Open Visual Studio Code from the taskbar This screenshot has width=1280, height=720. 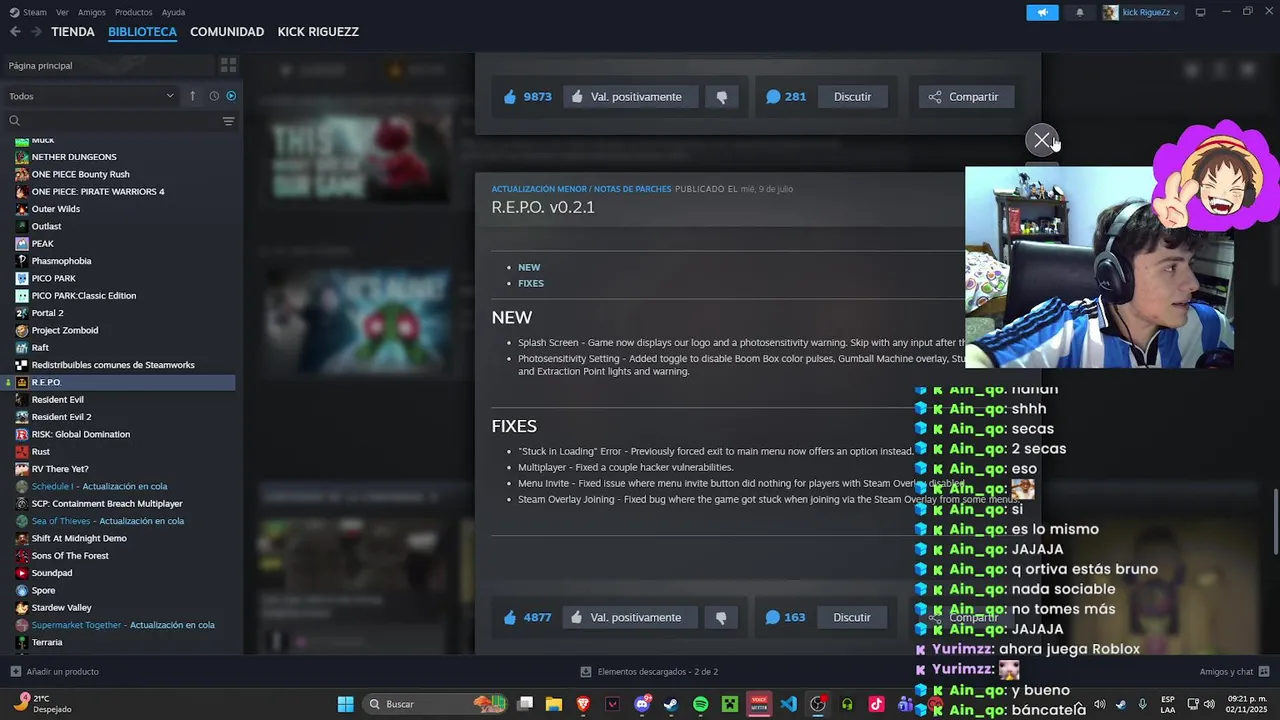[788, 704]
